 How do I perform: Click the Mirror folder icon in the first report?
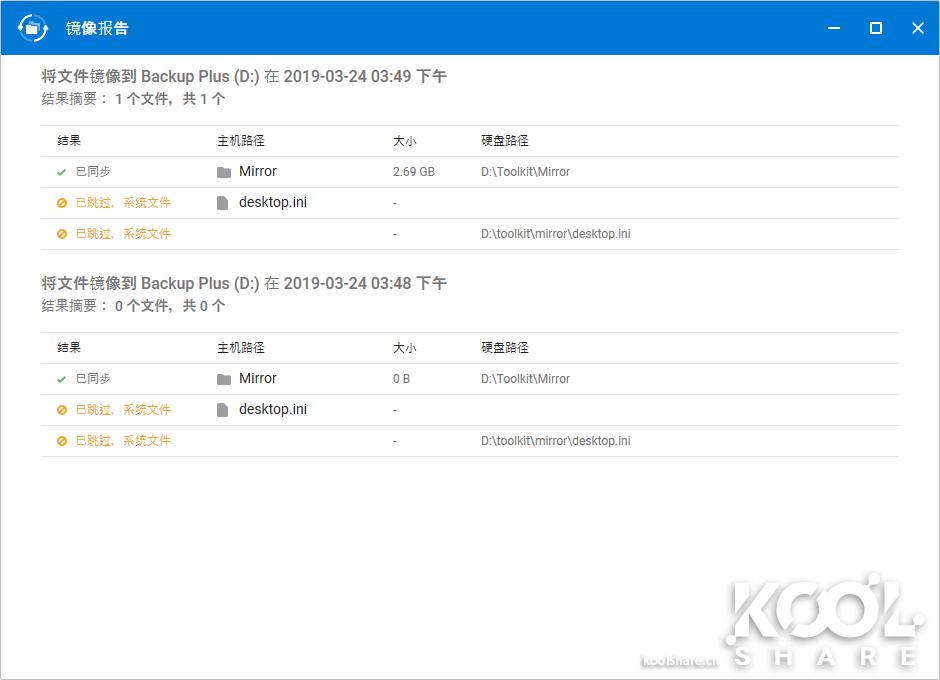pyautogui.click(x=222, y=171)
